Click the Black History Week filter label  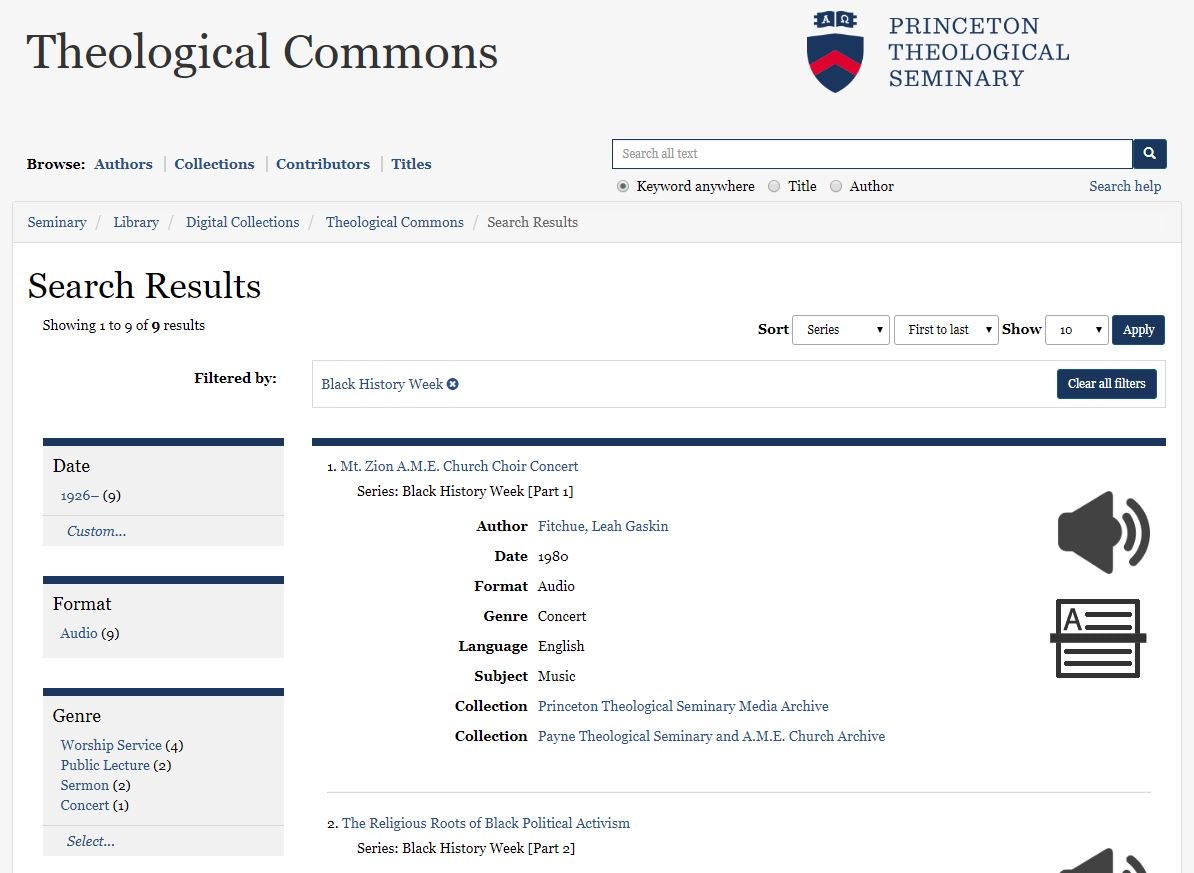(382, 384)
